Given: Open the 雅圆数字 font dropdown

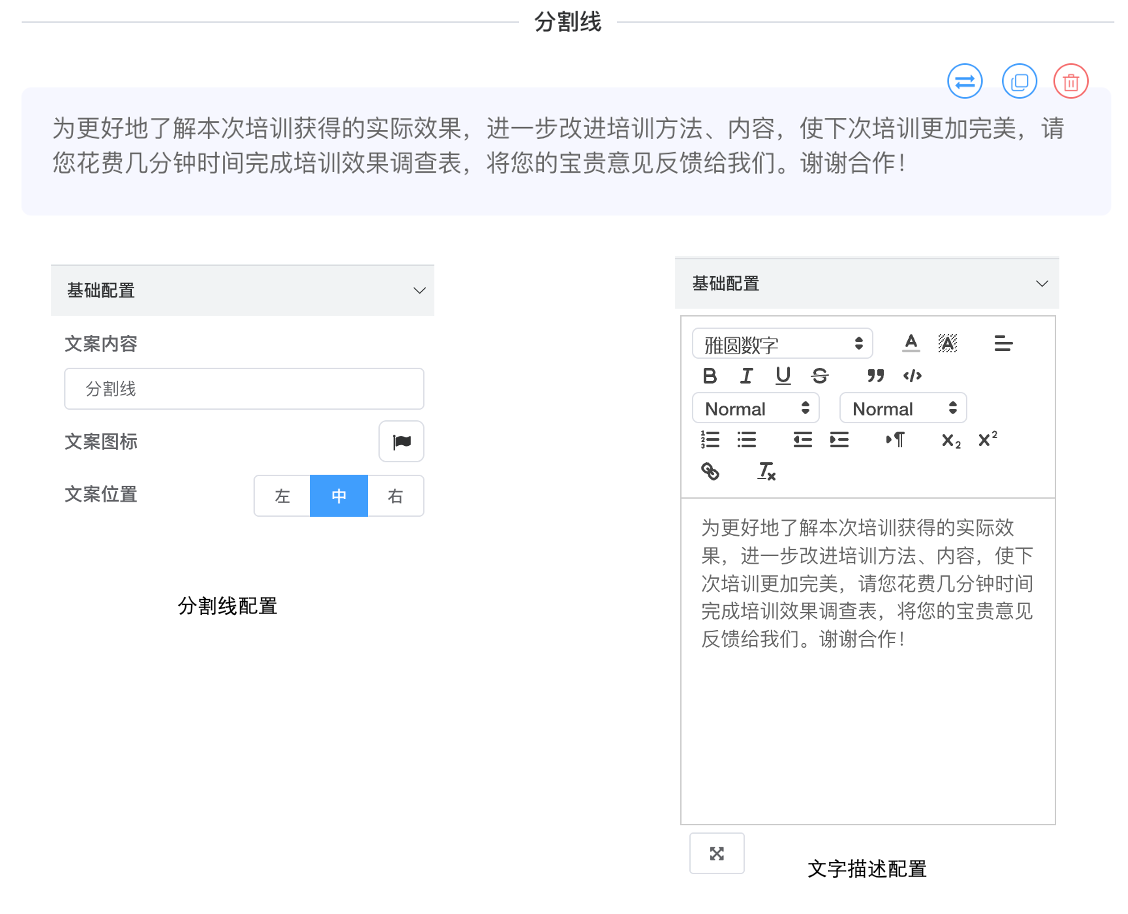Looking at the screenshot, I should point(782,344).
